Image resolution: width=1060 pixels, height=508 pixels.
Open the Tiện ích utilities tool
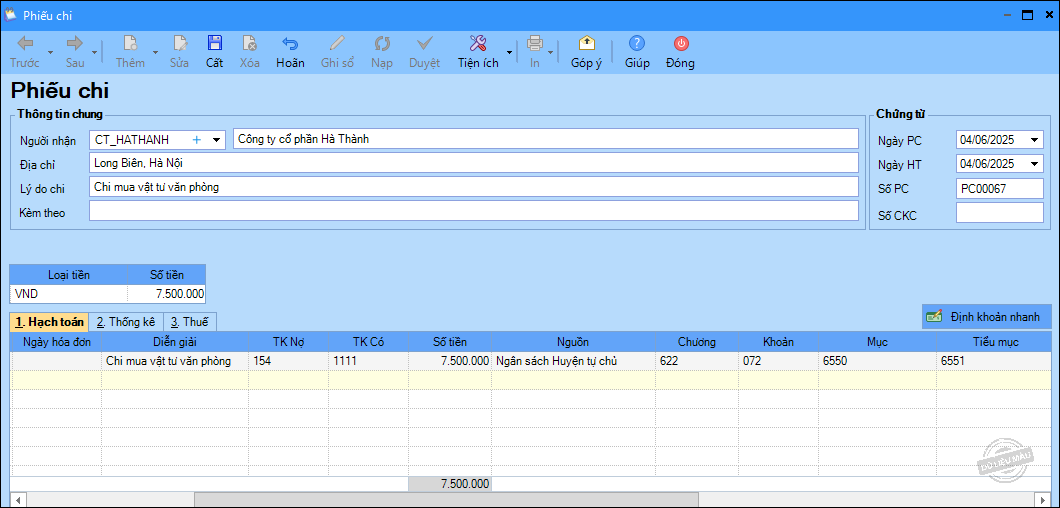click(x=477, y=52)
